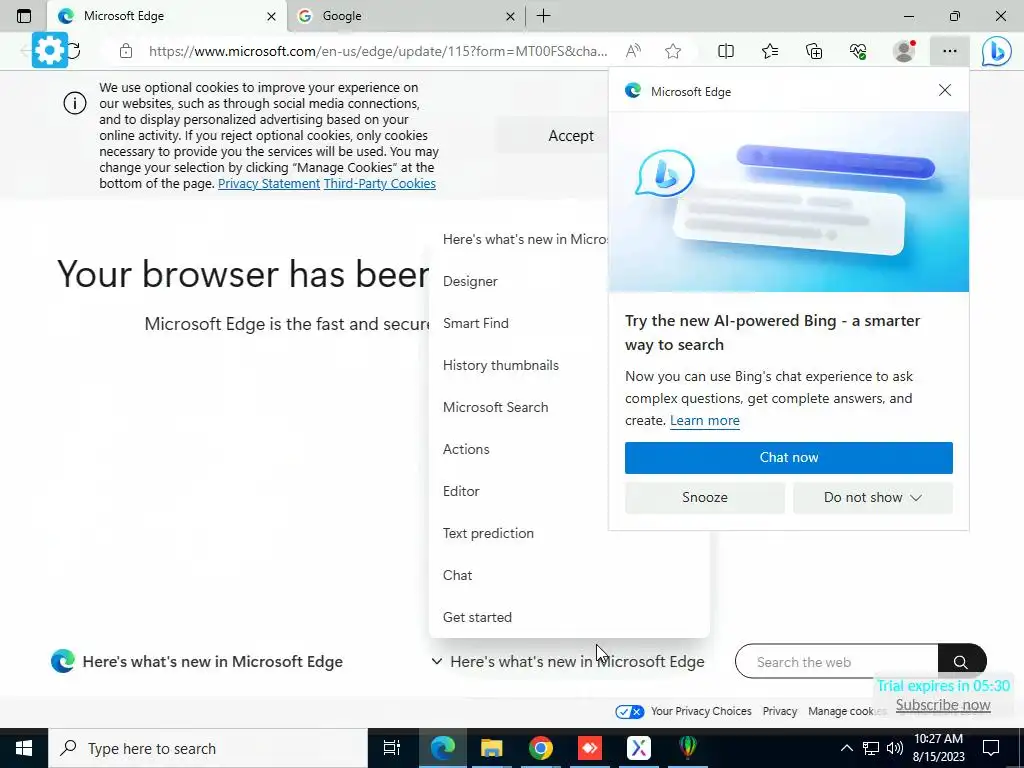Click the blue settings gear icon
Screen dimensions: 1024x768
point(50,50)
